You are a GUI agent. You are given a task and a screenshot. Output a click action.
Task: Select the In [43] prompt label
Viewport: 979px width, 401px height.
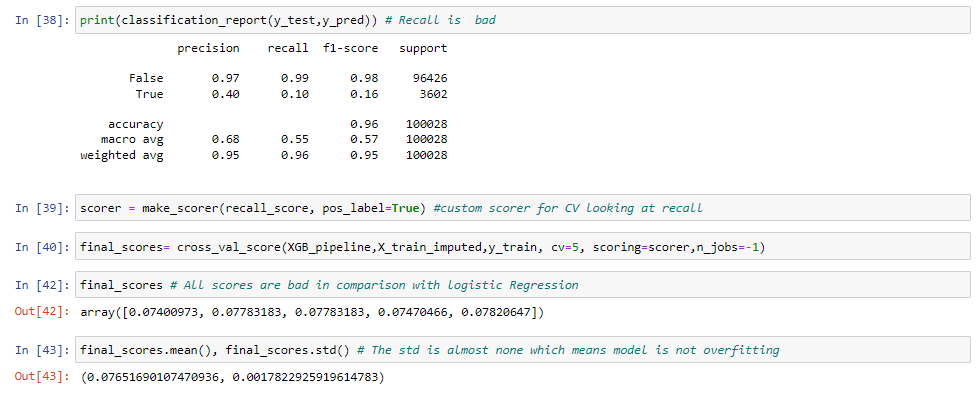pos(42,351)
